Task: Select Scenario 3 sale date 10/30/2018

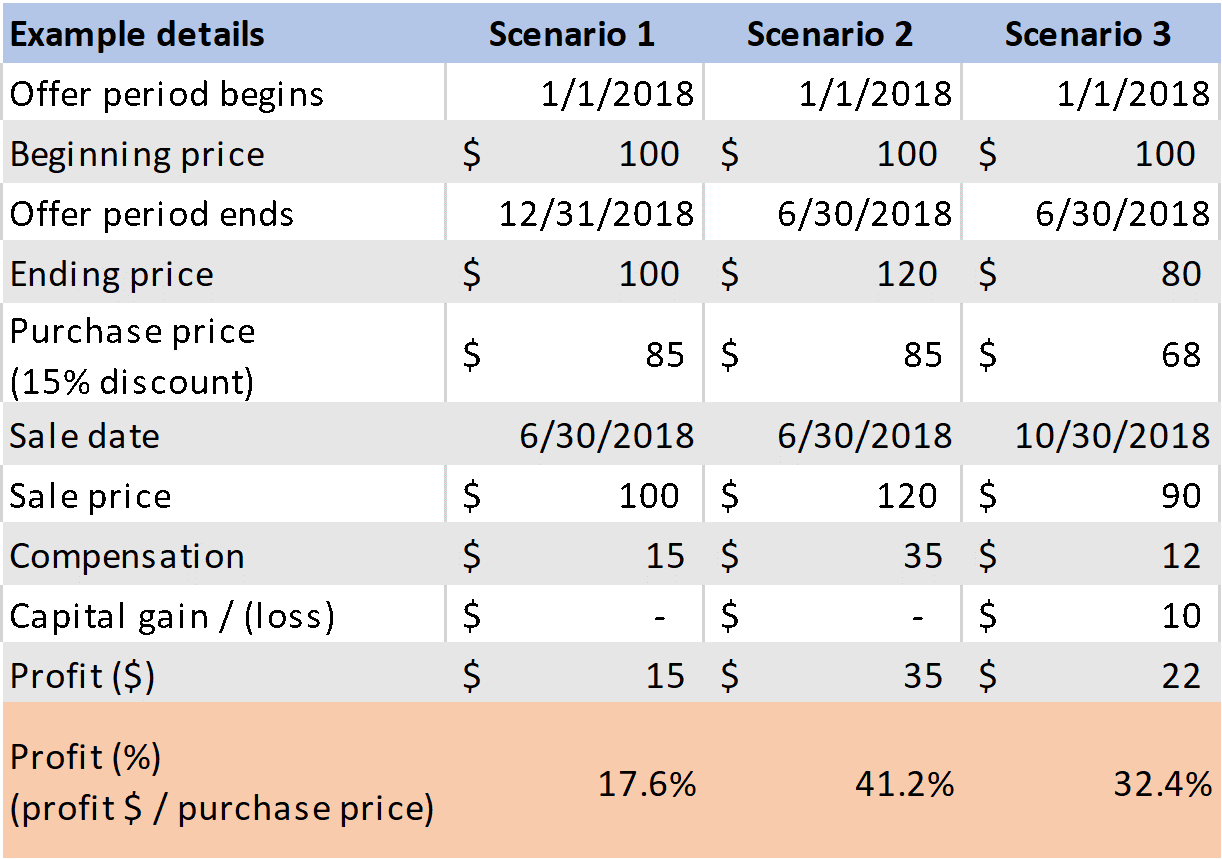Action: [x=1113, y=435]
